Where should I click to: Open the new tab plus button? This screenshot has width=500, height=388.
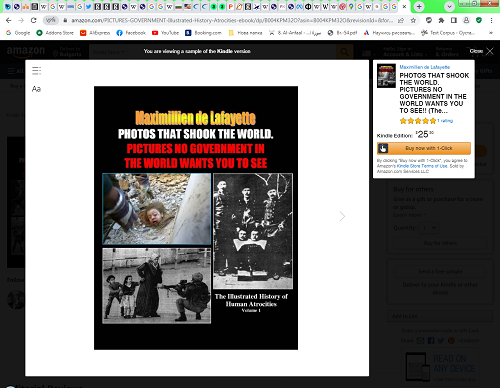click(419, 6)
